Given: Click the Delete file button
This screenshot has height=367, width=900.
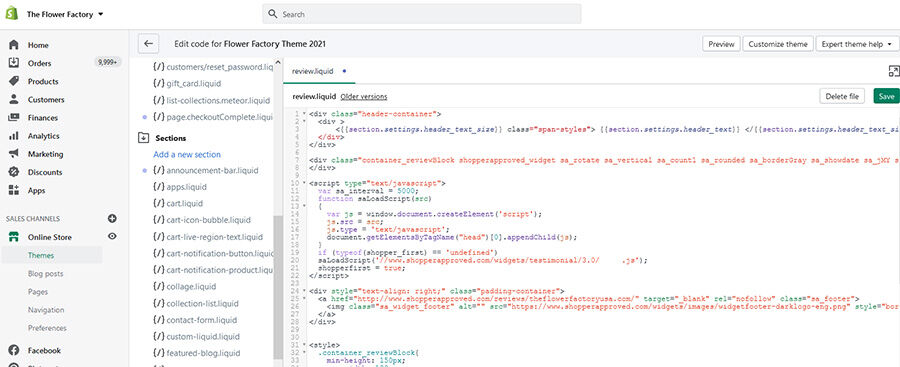Looking at the screenshot, I should click(841, 96).
